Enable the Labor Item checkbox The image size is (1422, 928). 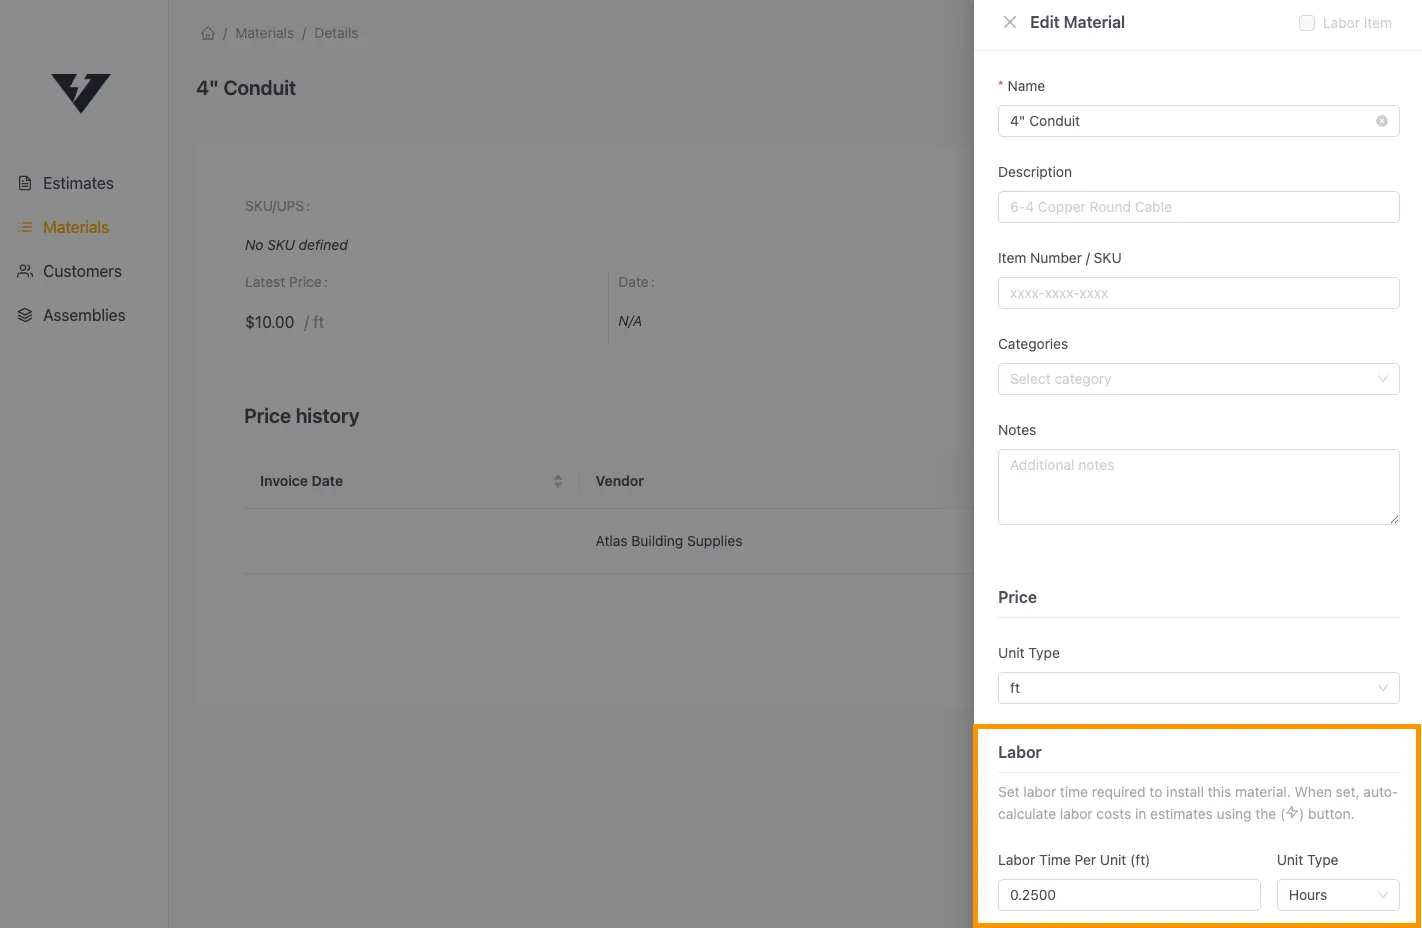coord(1306,22)
